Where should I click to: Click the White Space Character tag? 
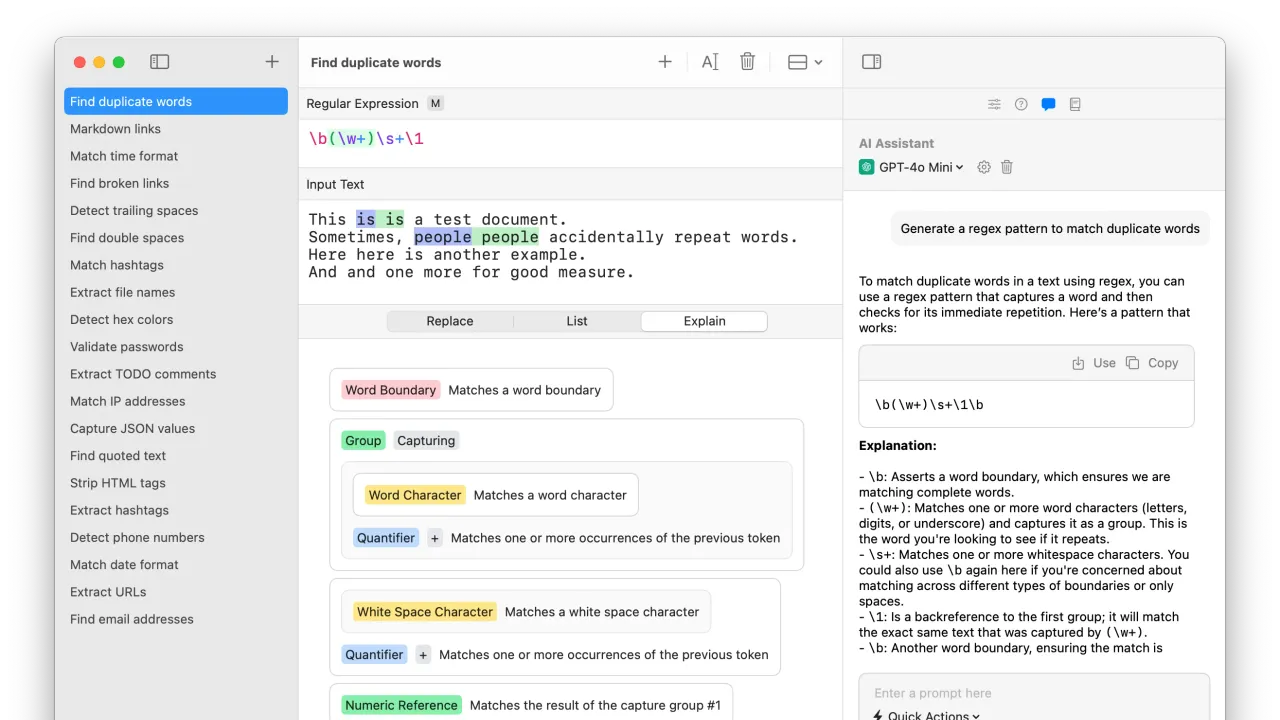pyautogui.click(x=425, y=612)
